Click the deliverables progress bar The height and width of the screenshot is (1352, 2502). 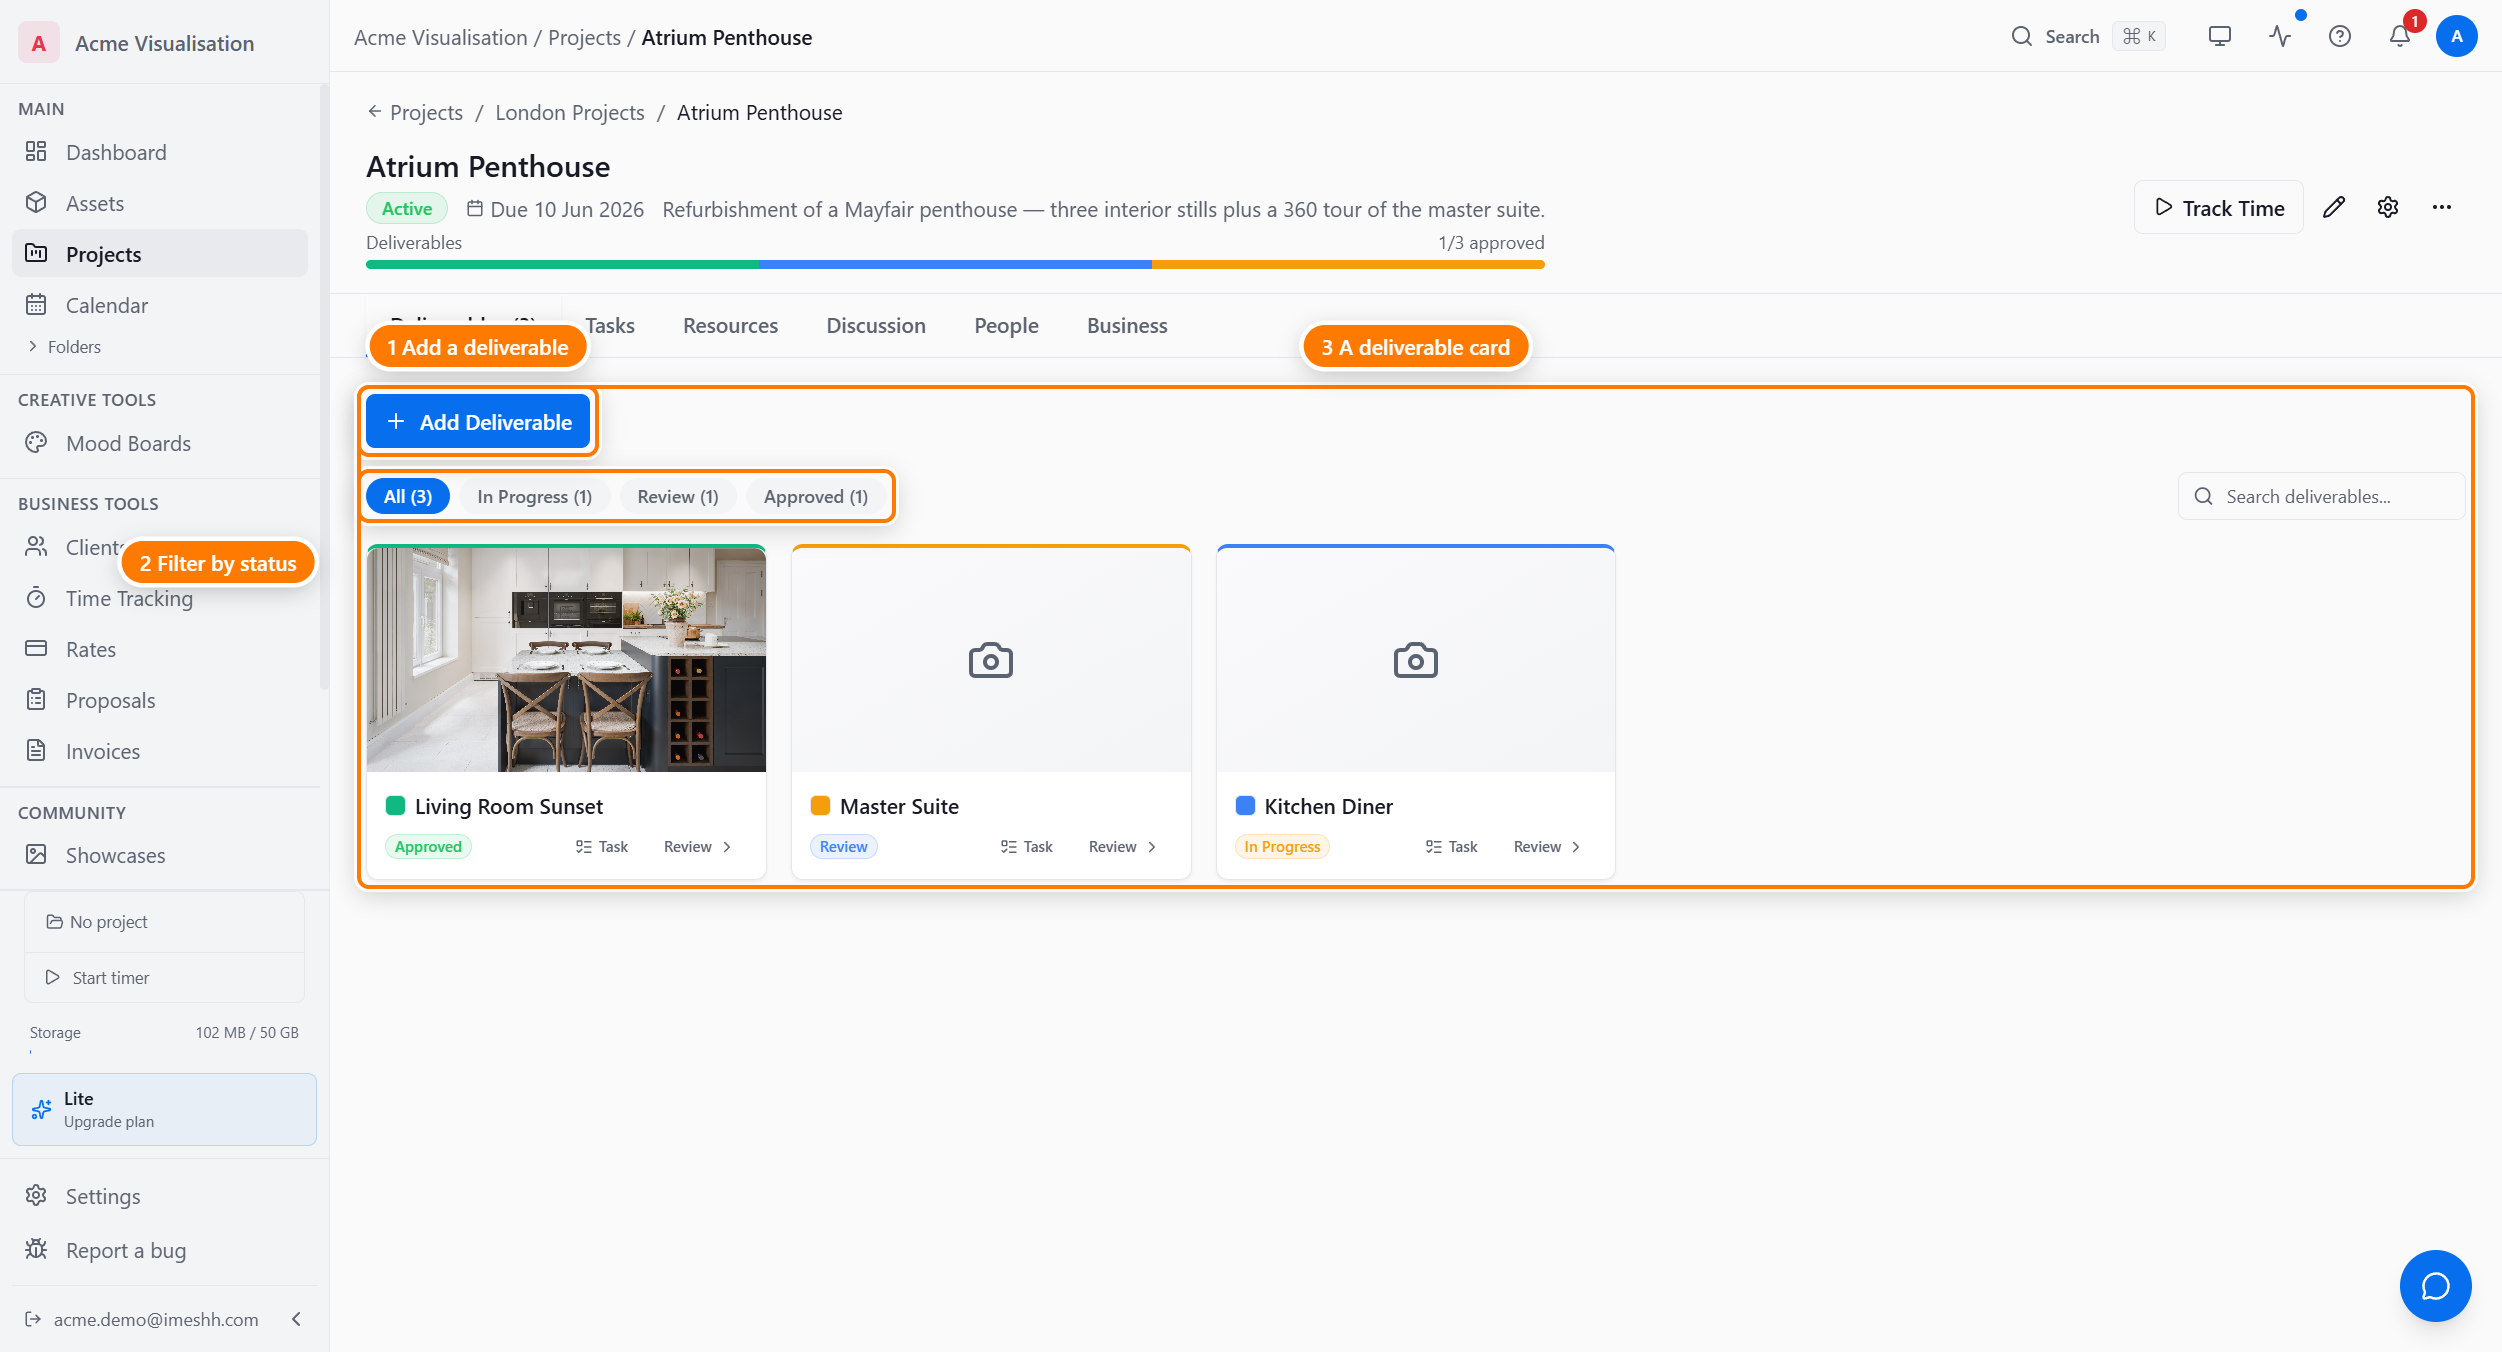955,265
